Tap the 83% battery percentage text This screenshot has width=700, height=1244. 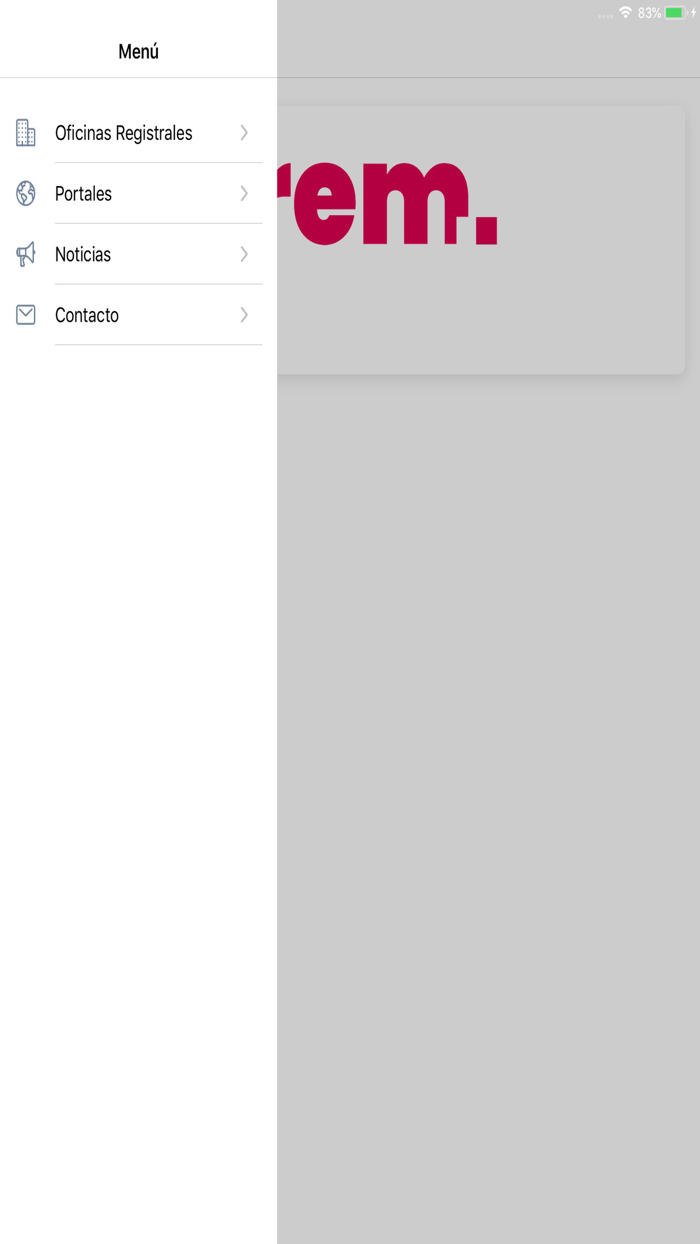[650, 13]
